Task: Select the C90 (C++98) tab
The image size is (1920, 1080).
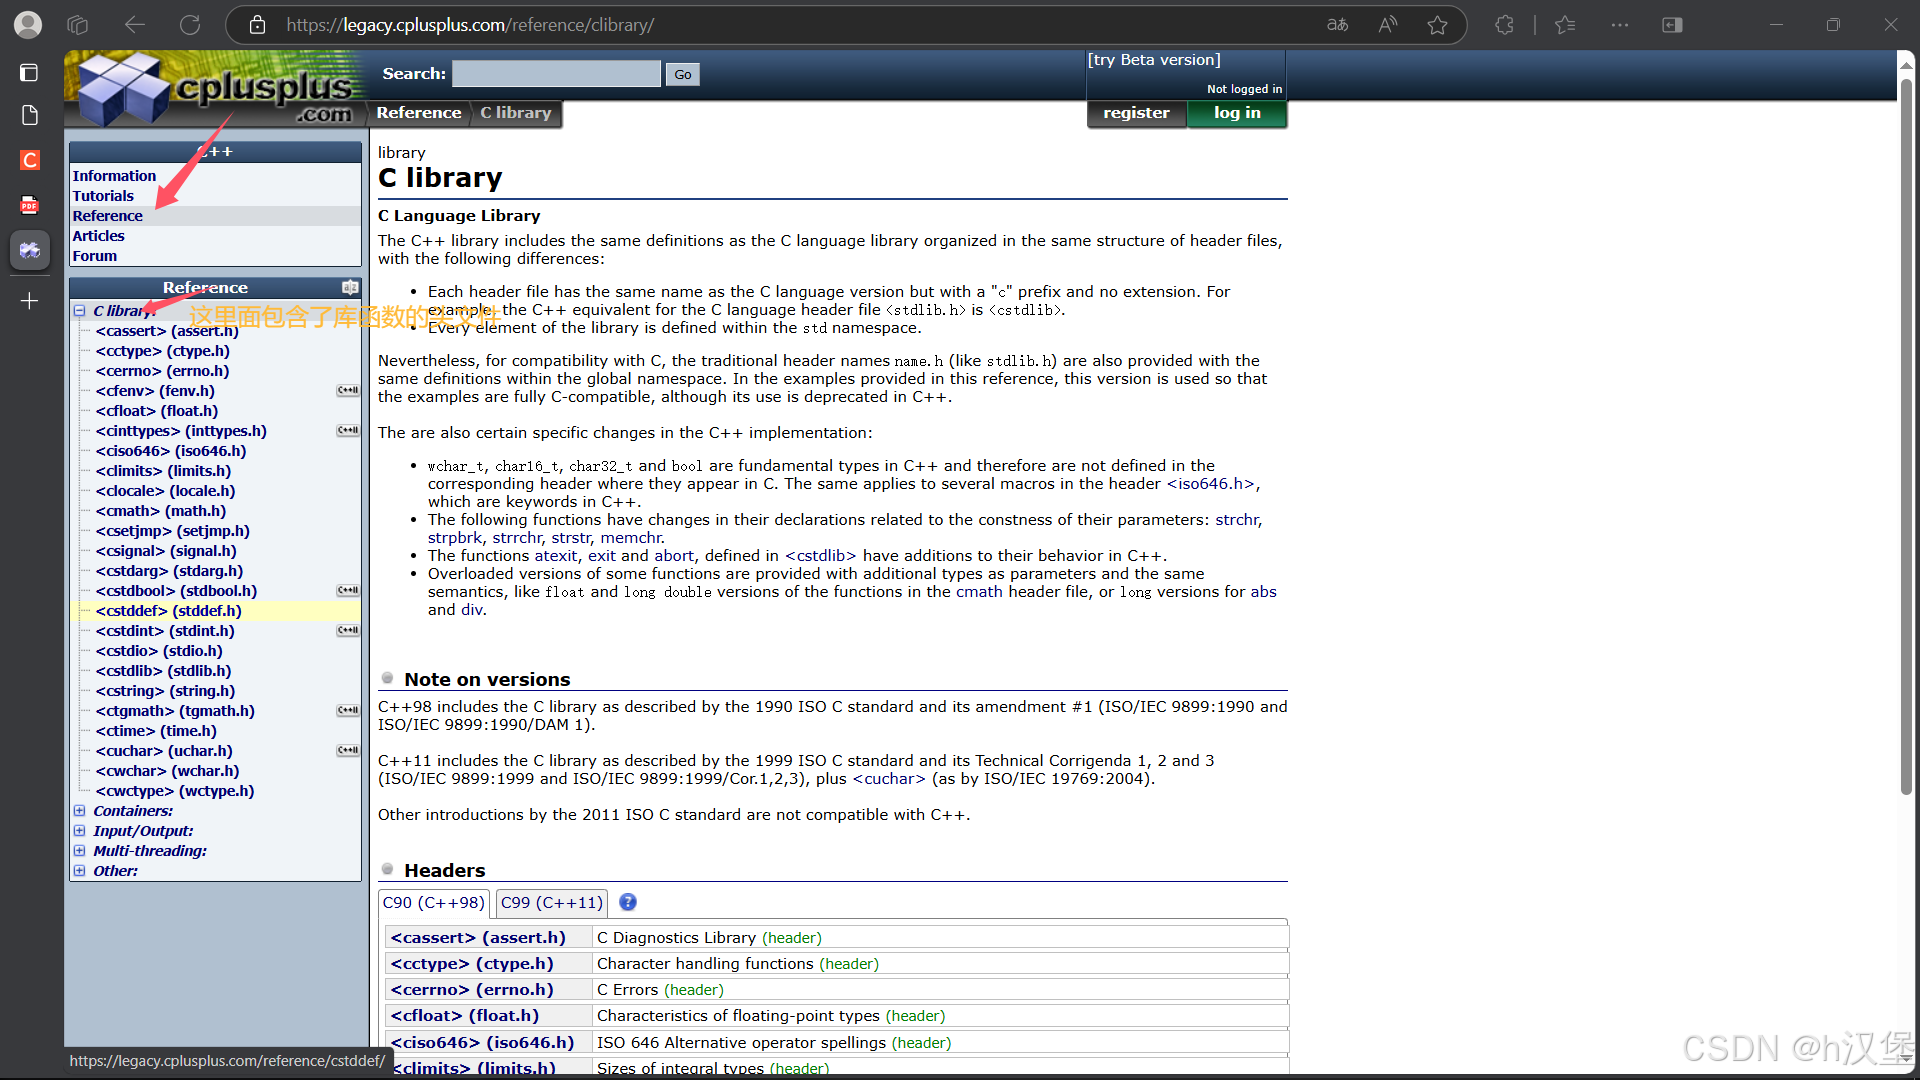Action: pos(433,902)
